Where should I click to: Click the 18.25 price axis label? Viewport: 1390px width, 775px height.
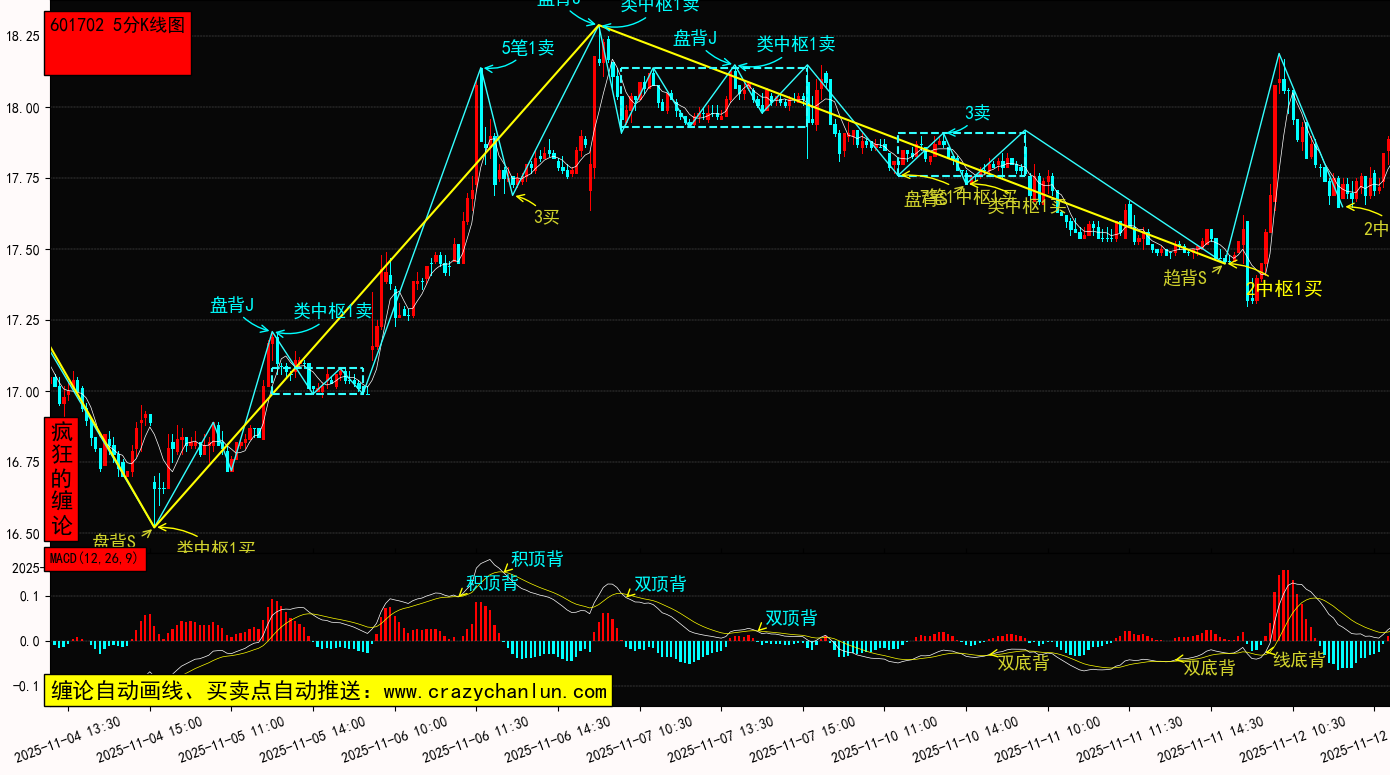(22, 36)
